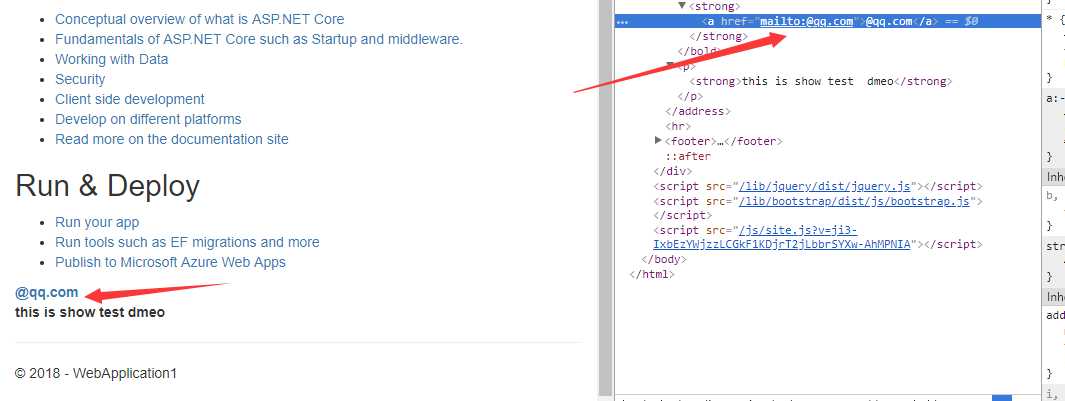The height and width of the screenshot is (401, 1065).
Task: Select the ::after pseudo-element node
Action: point(687,156)
